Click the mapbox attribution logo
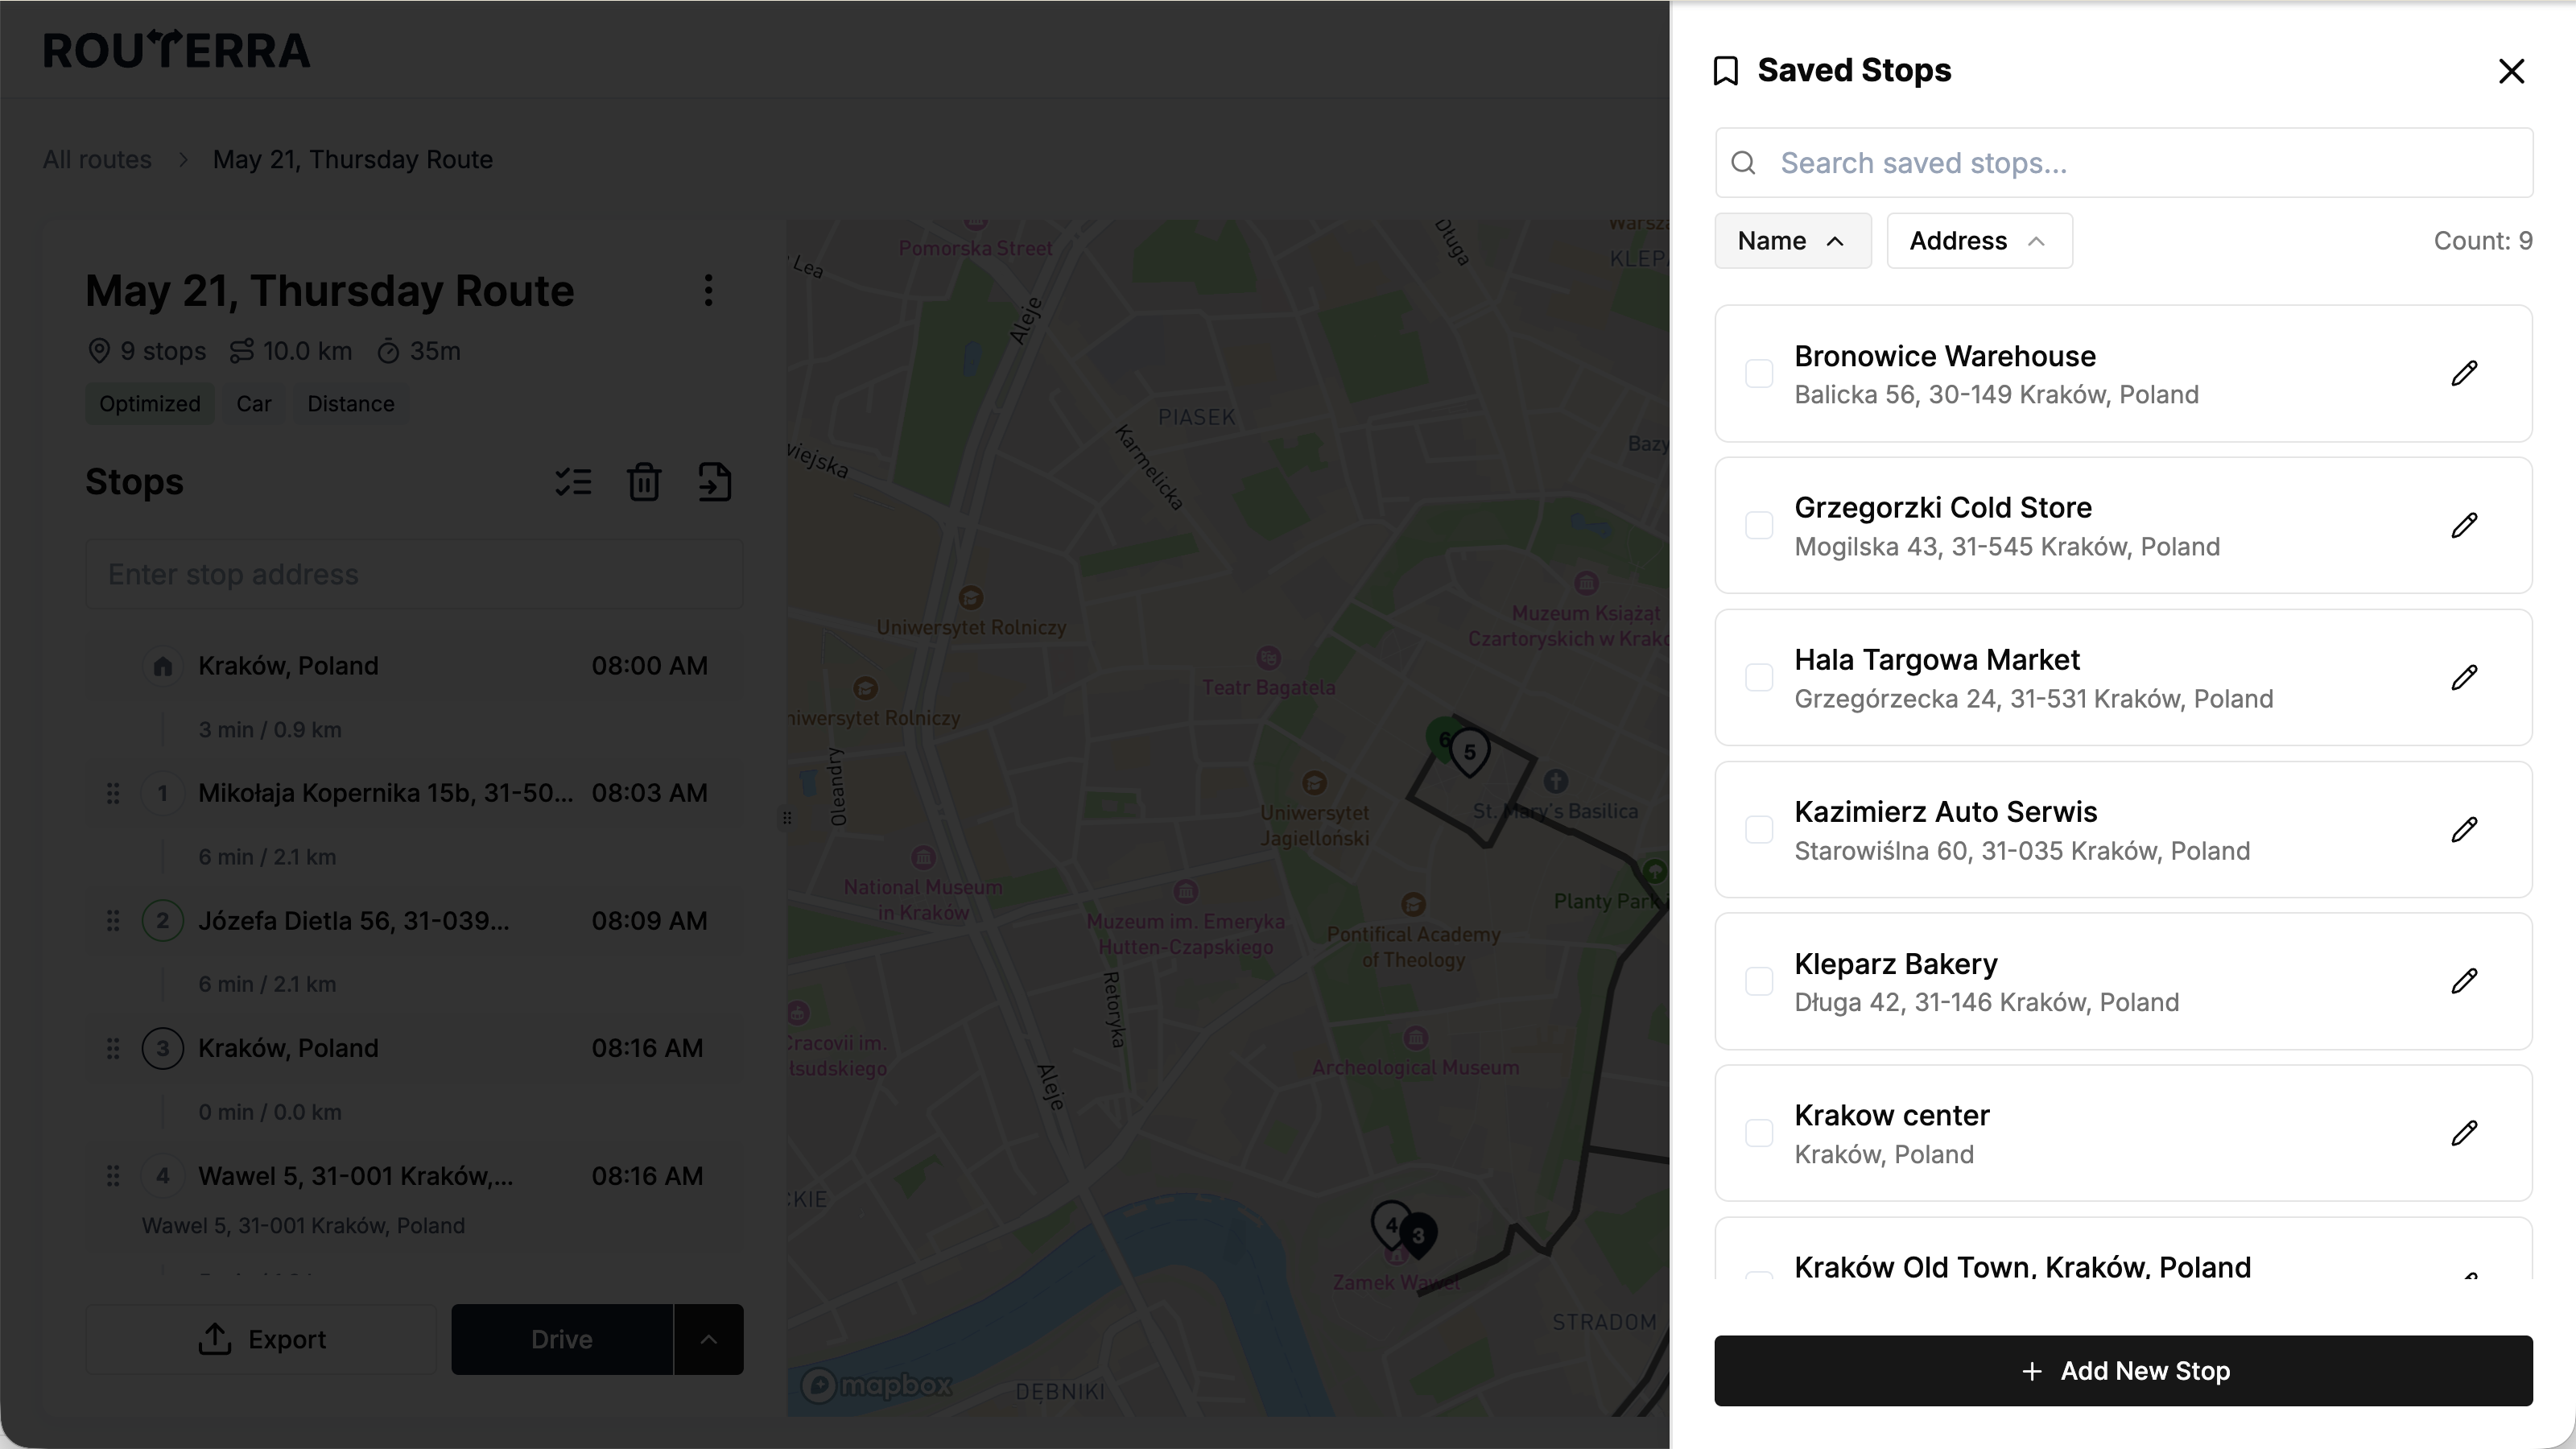Viewport: 2576px width, 1449px height. [877, 1385]
